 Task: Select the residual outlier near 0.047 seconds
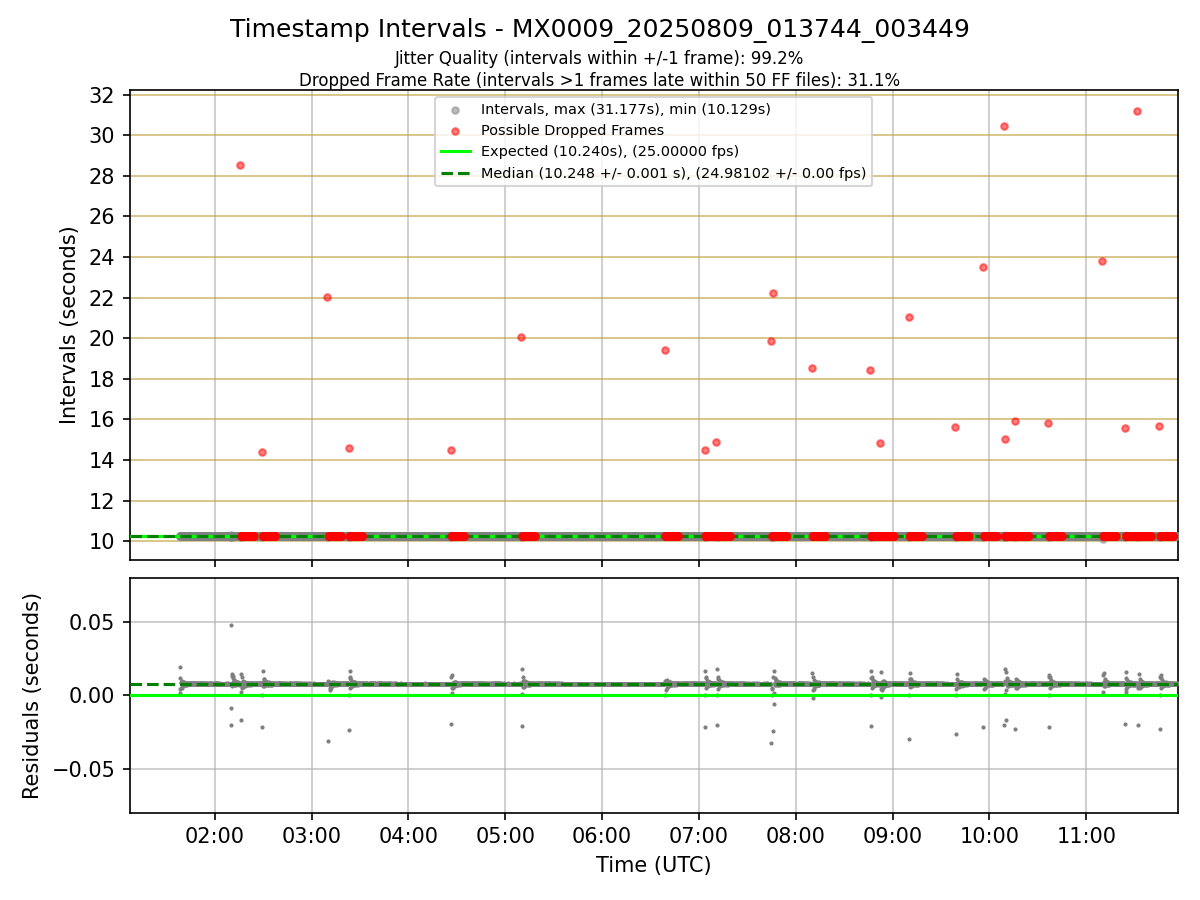click(x=231, y=625)
